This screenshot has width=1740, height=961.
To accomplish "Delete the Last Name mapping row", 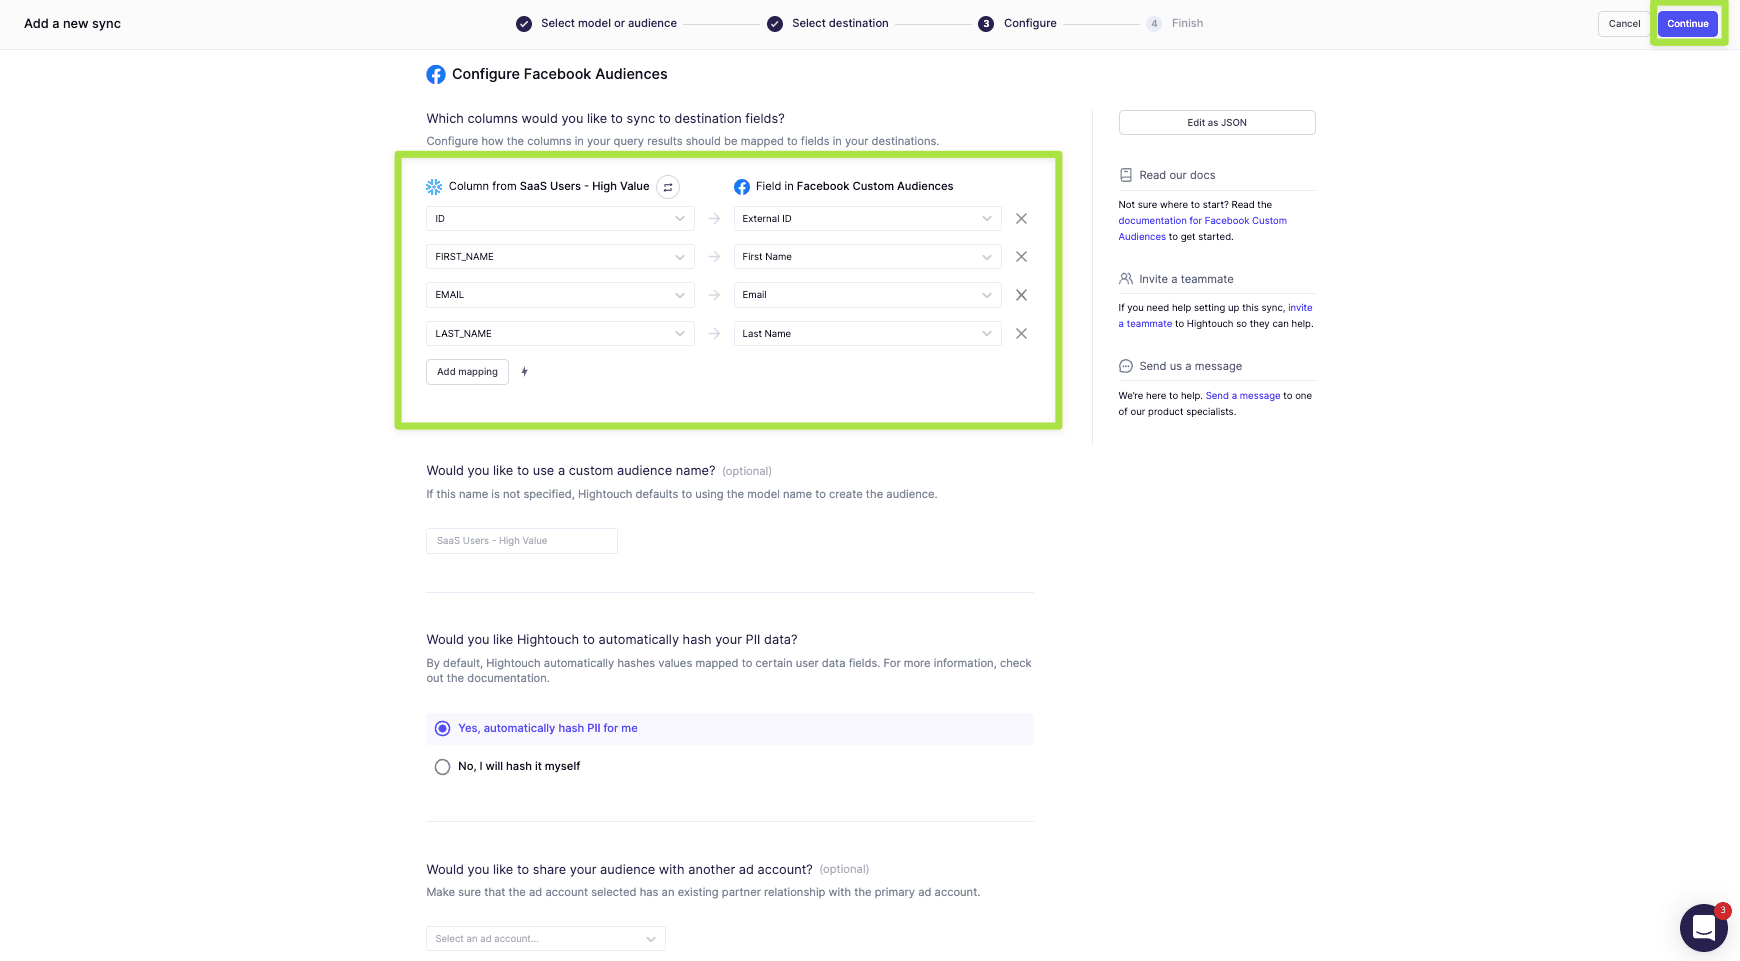I will click(x=1021, y=334).
